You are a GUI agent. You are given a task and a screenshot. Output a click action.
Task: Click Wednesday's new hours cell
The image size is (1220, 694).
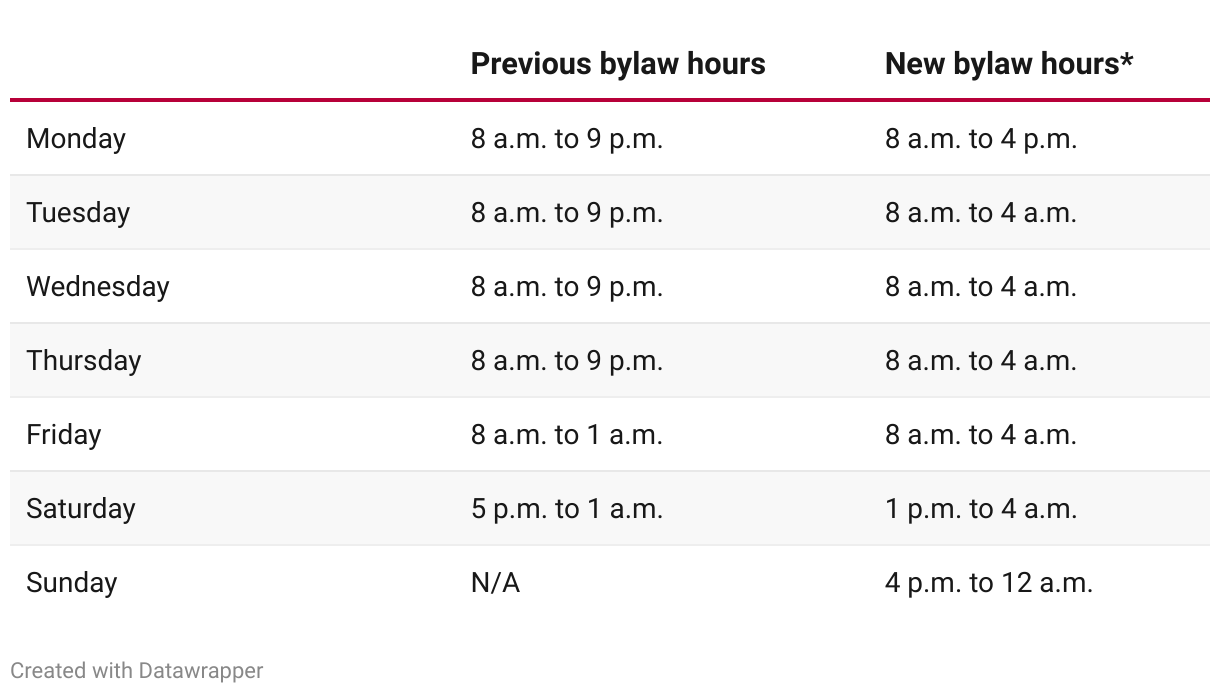[x=981, y=287]
